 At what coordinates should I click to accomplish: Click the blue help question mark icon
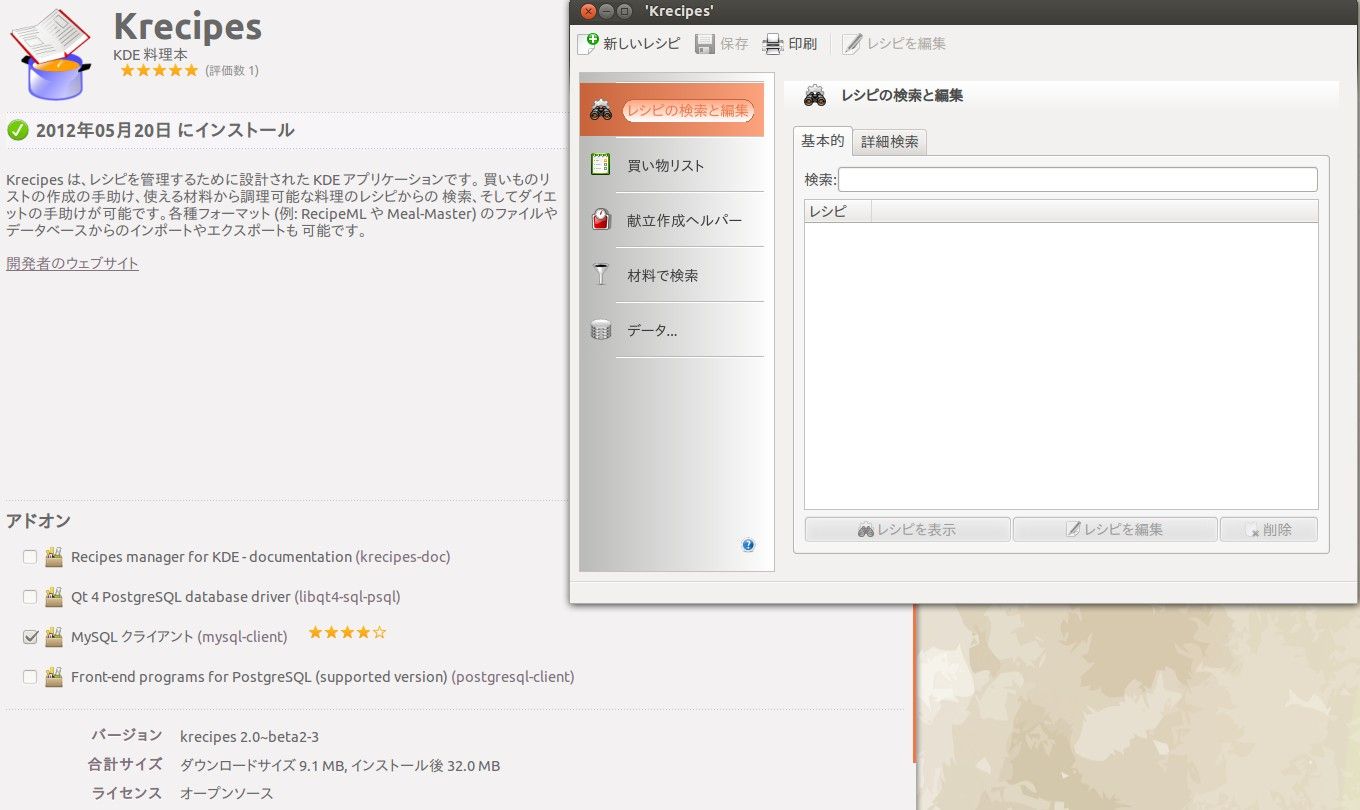748,545
